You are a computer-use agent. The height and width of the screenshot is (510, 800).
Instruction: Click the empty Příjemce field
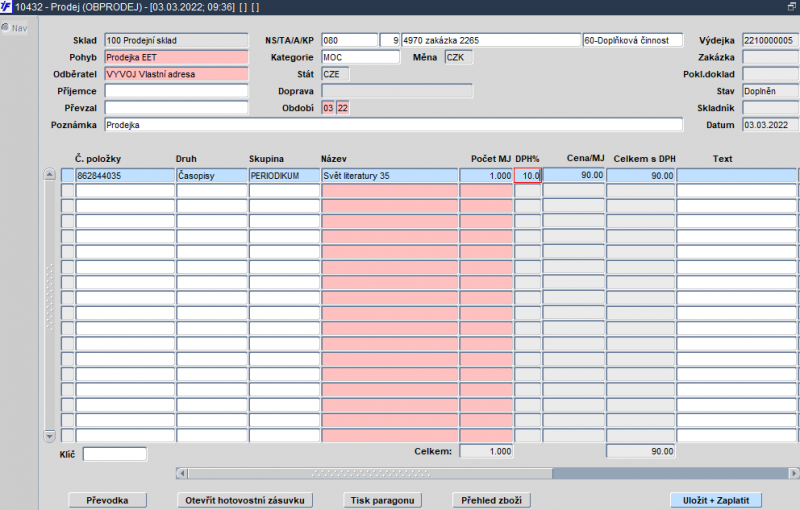click(x=176, y=91)
